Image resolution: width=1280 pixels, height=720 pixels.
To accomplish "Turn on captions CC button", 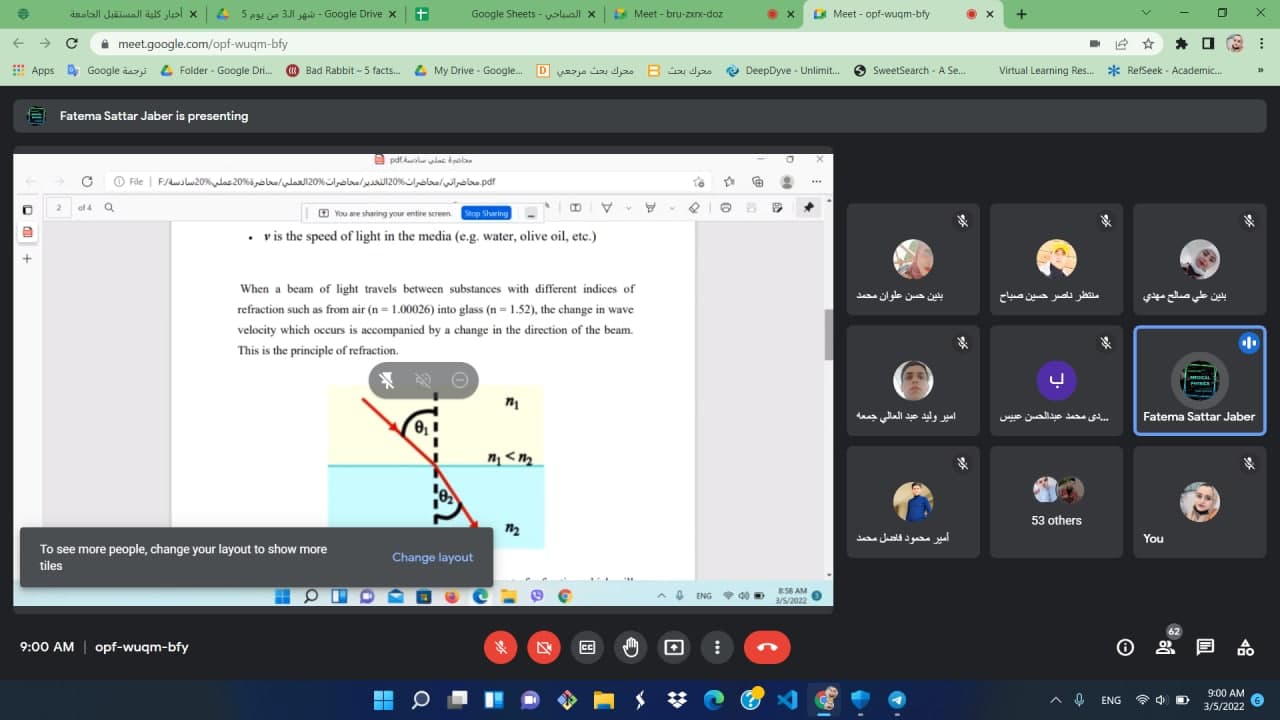I will point(587,647).
